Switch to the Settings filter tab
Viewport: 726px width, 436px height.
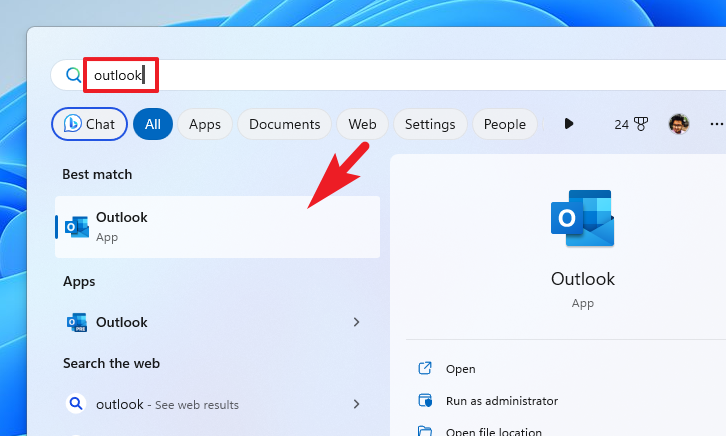(430, 124)
